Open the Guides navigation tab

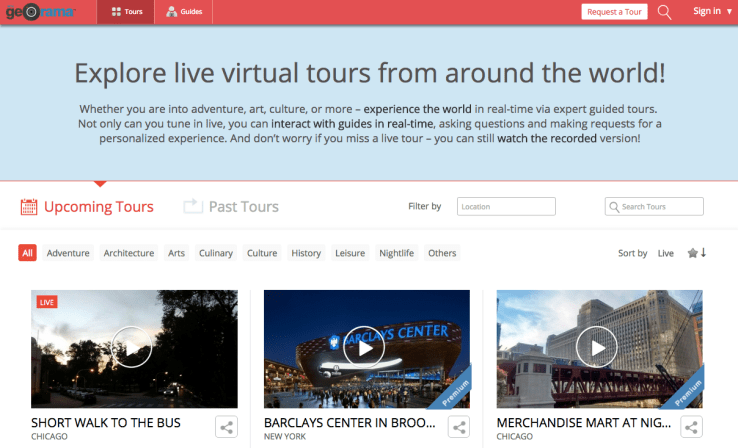tap(184, 12)
